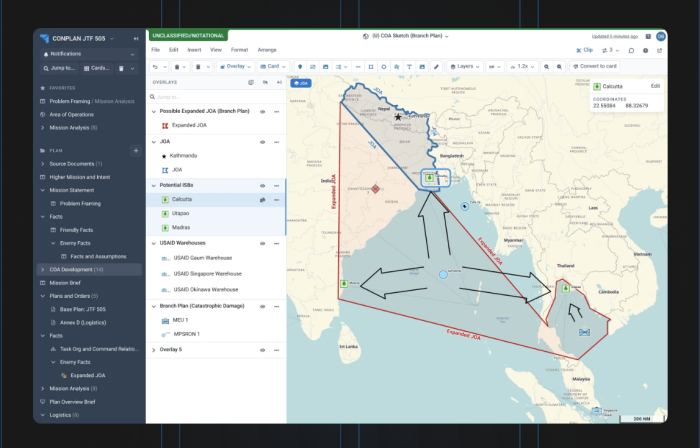Open the Insert menu
The image size is (700, 448).
point(194,49)
